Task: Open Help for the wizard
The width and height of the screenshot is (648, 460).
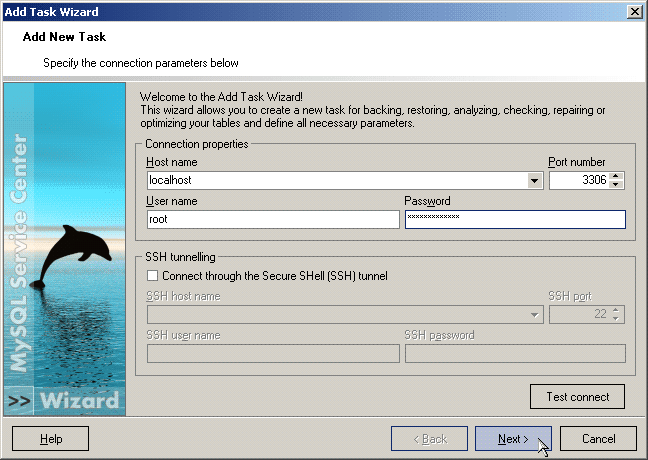Action: [x=50, y=439]
